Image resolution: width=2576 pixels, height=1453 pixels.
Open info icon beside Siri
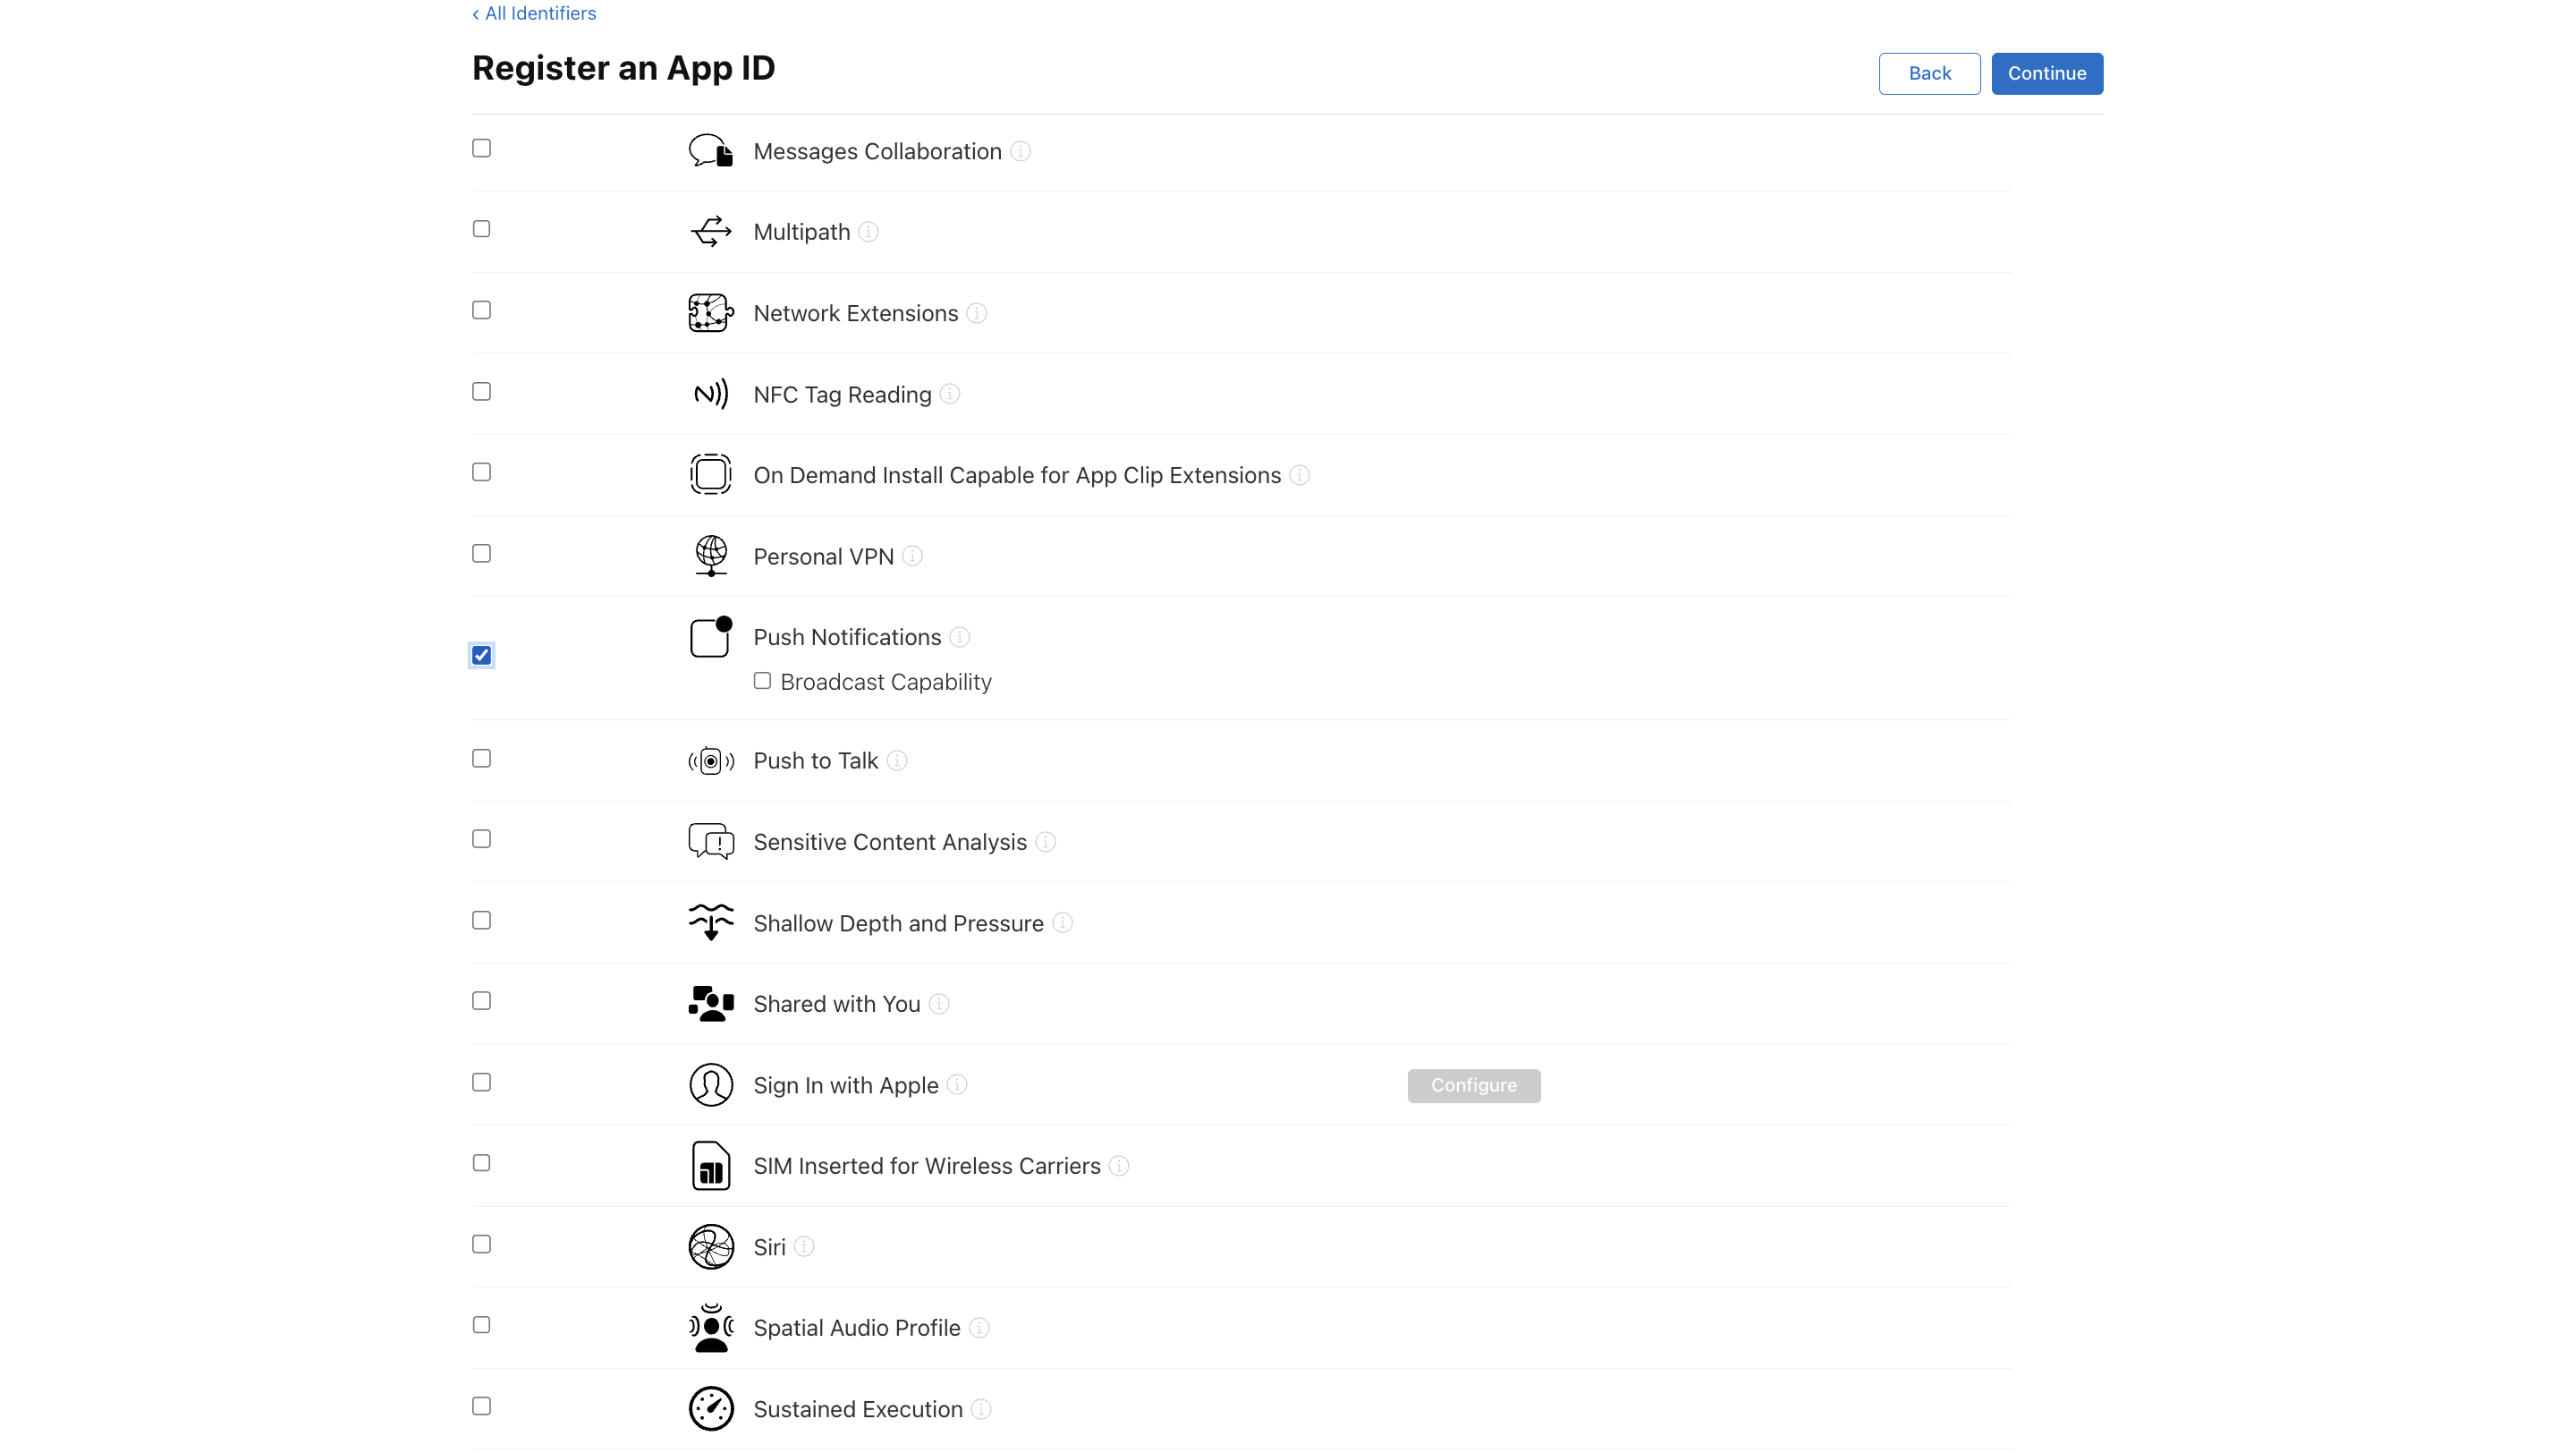point(804,1247)
